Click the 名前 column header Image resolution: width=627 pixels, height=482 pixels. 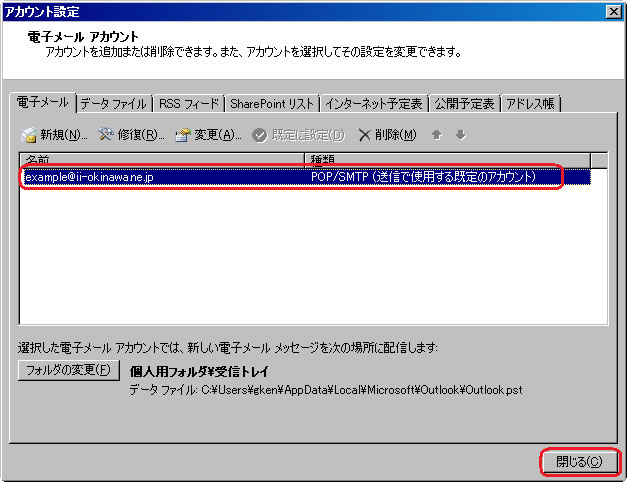pyautogui.click(x=162, y=160)
